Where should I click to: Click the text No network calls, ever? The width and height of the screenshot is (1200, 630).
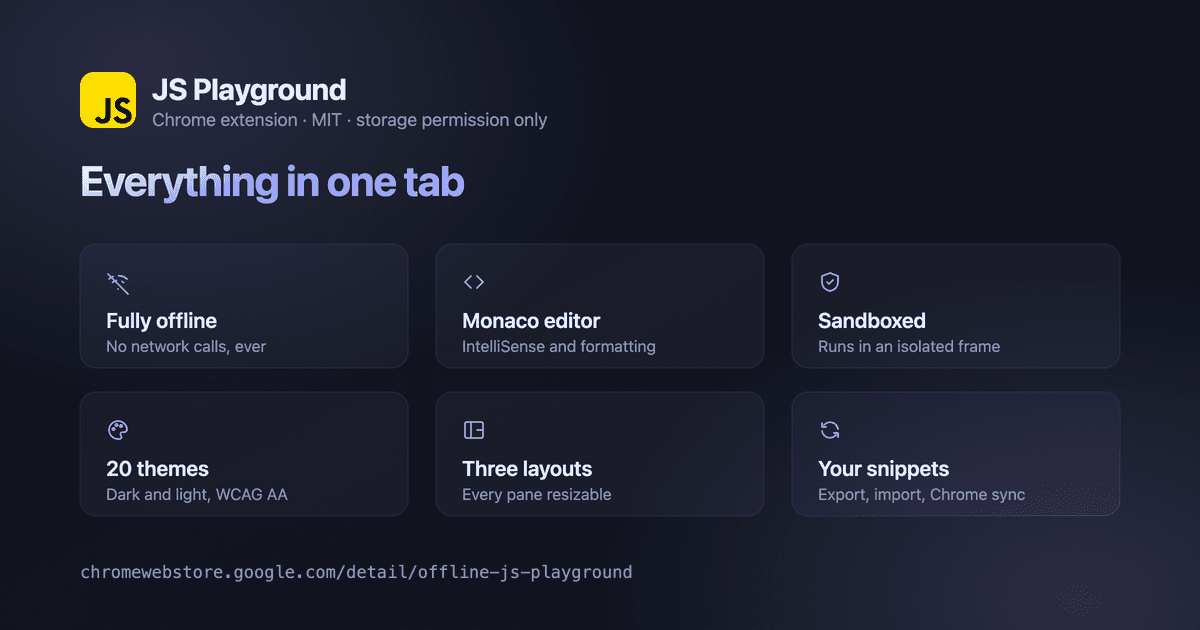coord(186,347)
